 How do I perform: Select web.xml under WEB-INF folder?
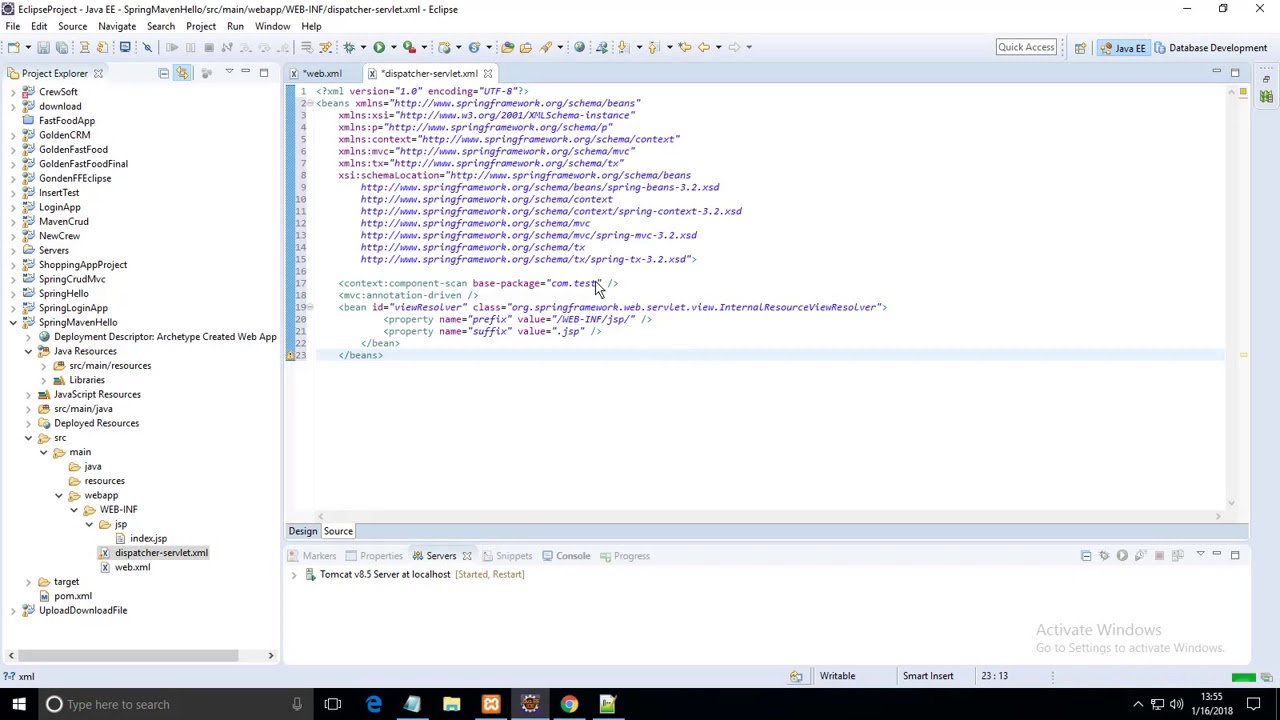pyautogui.click(x=132, y=567)
